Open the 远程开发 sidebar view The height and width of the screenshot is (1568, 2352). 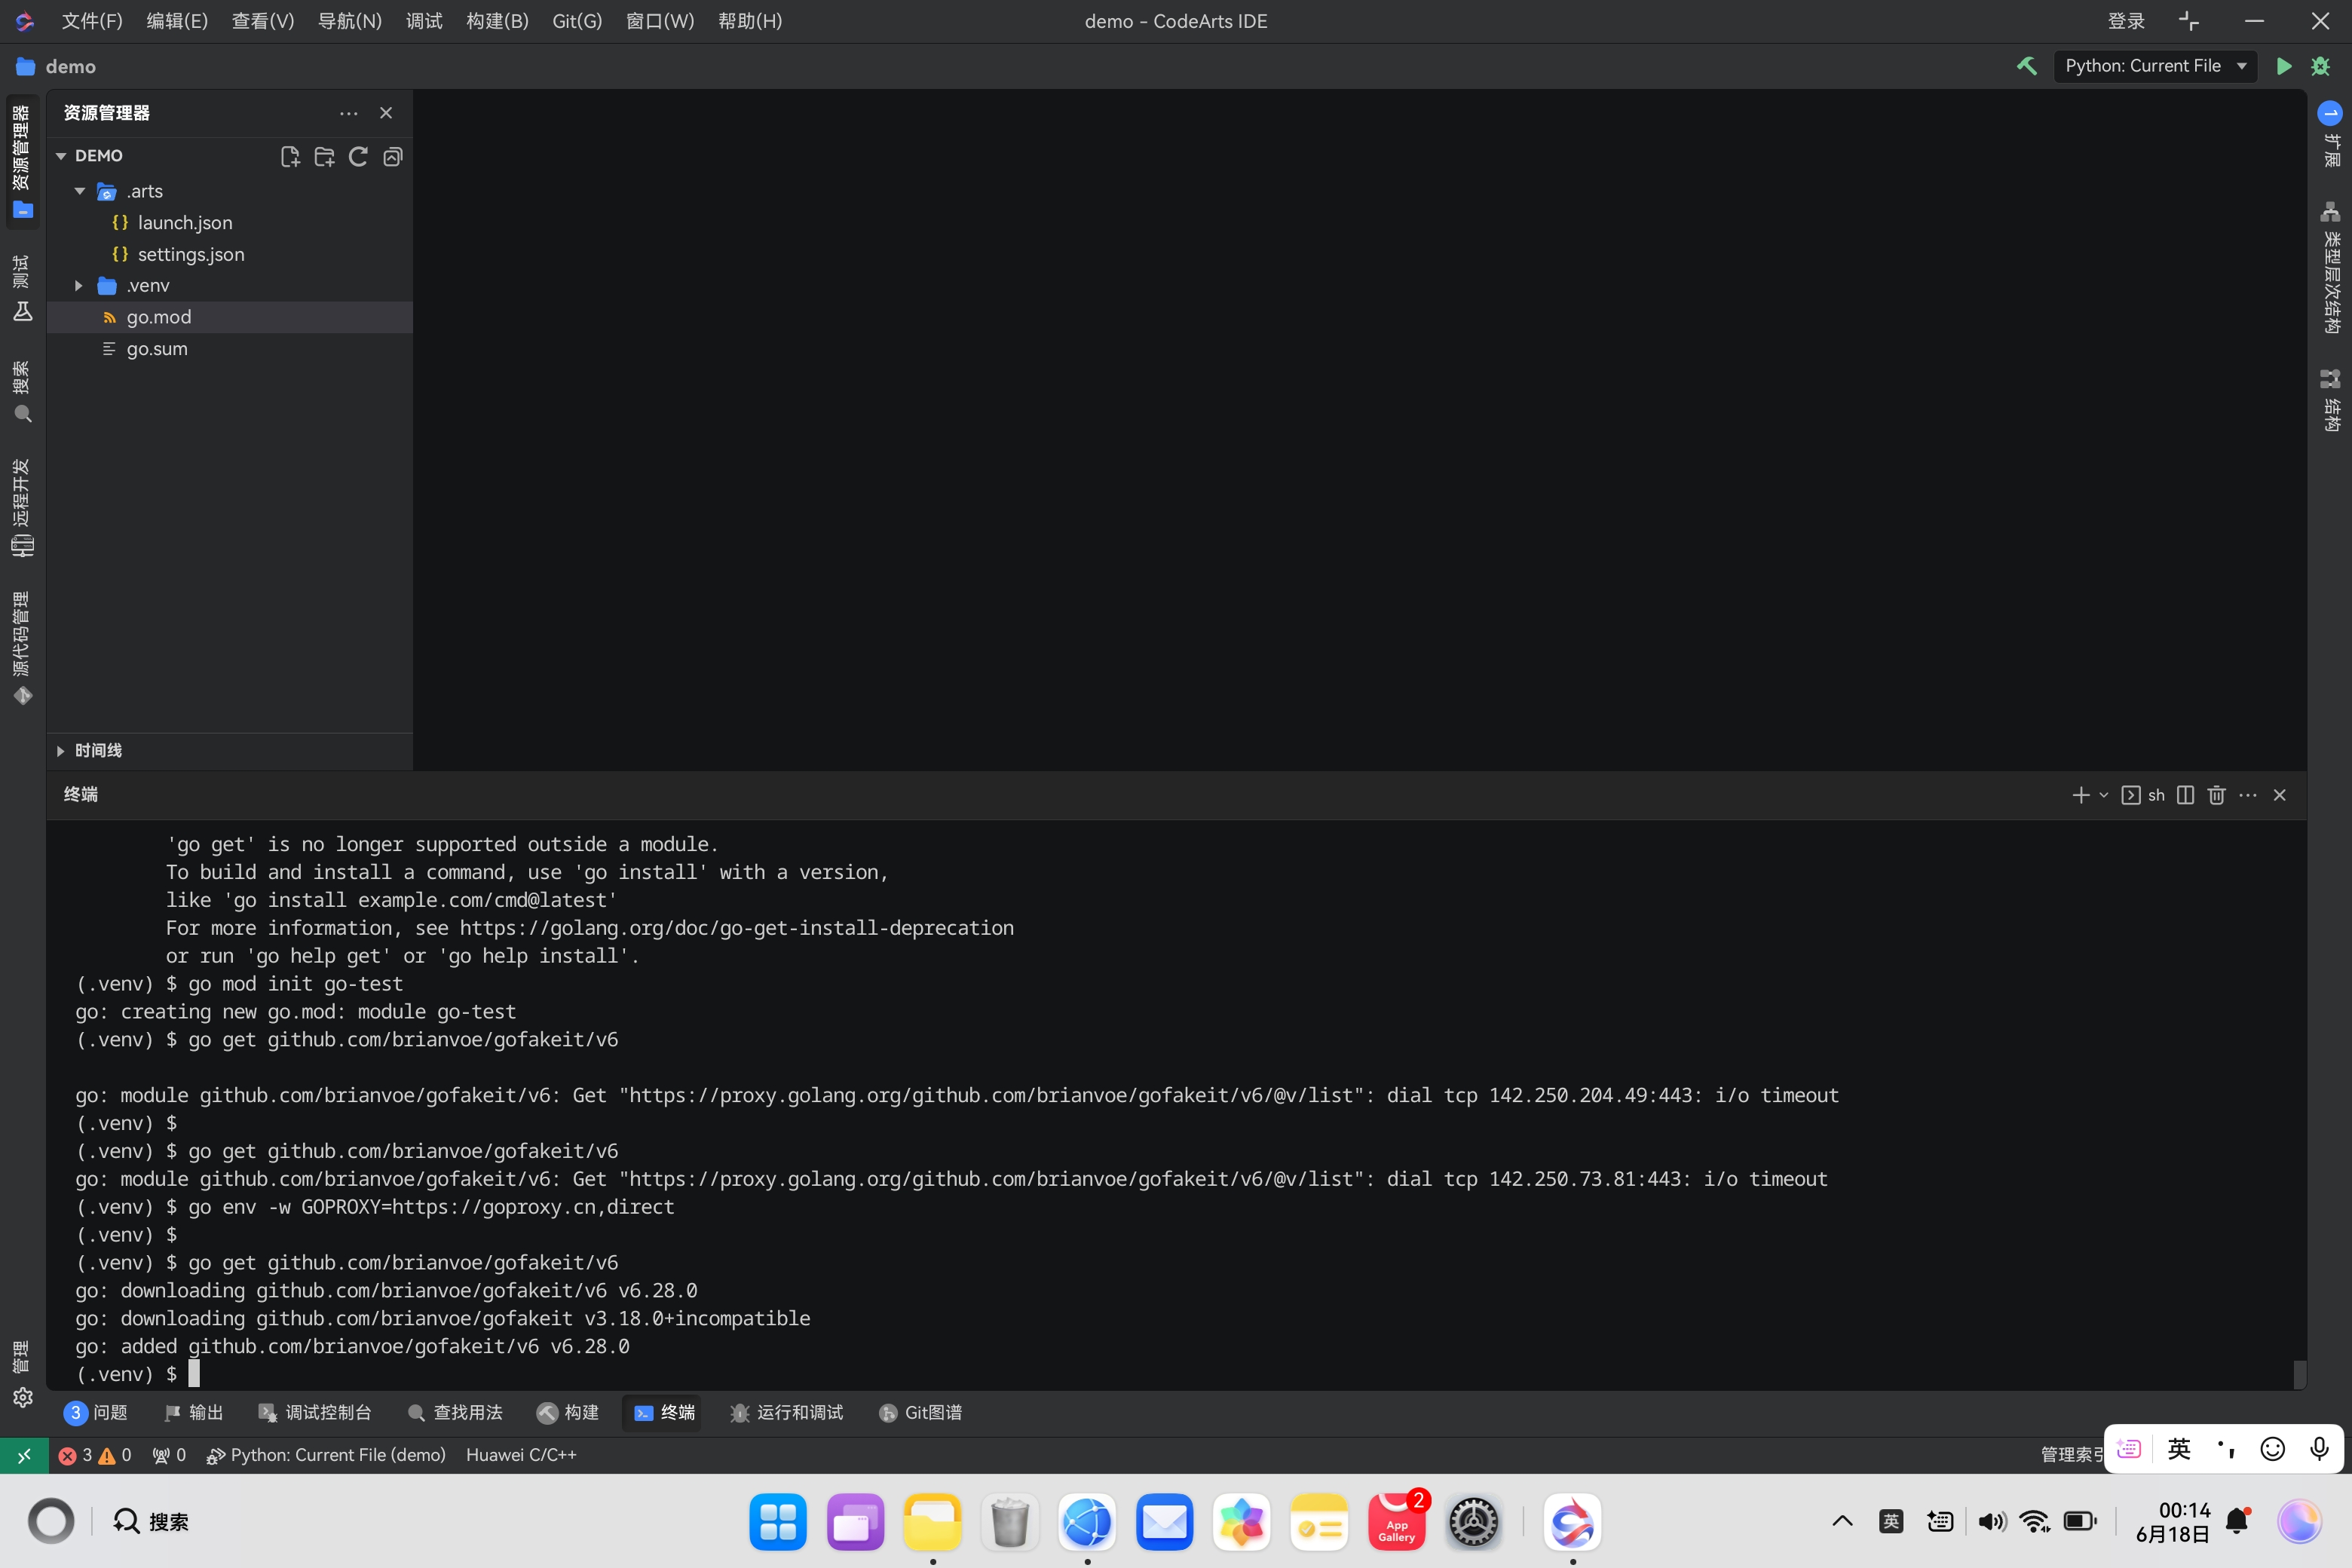pos(22,507)
